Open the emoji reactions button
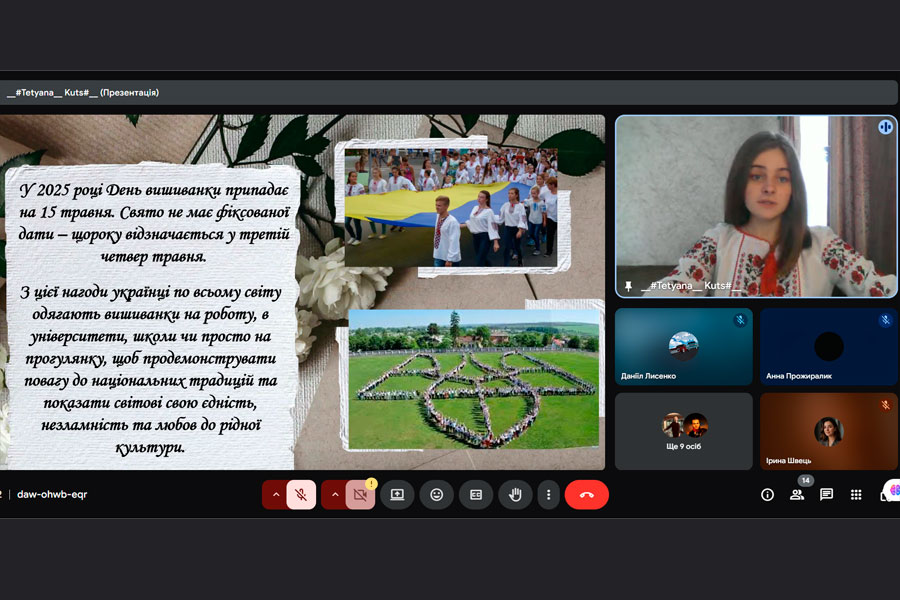The image size is (900, 600). pyautogui.click(x=437, y=495)
